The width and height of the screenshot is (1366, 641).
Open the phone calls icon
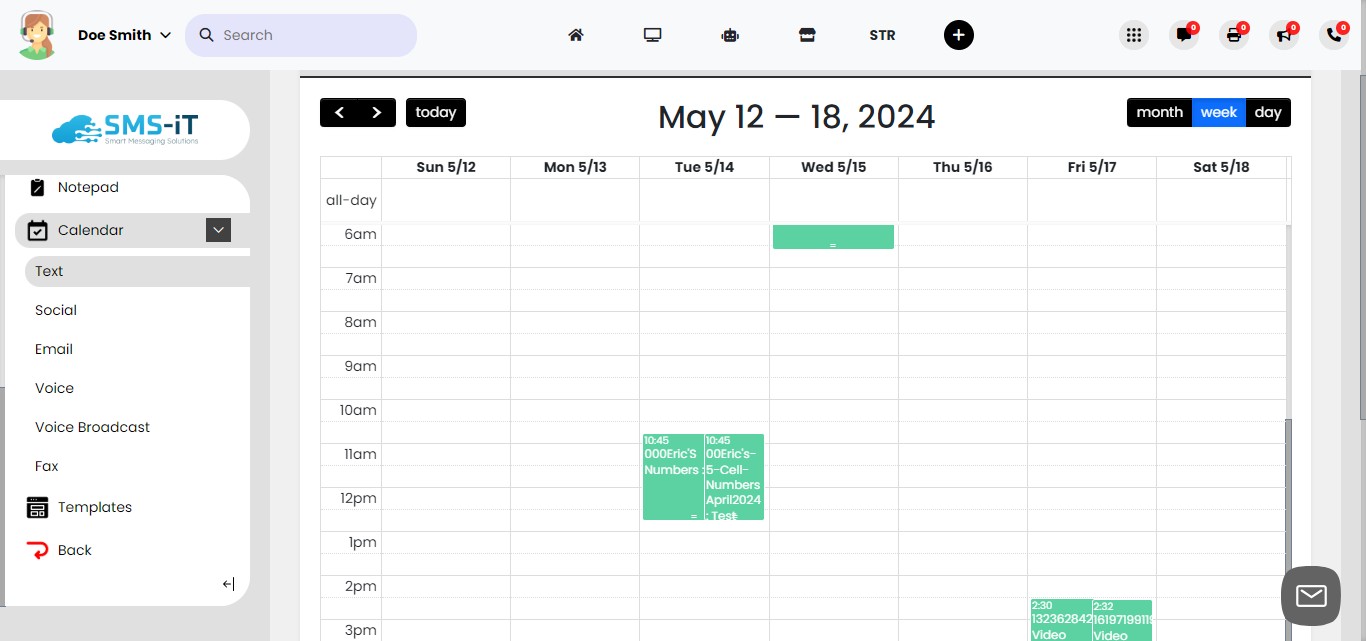[x=1332, y=35]
